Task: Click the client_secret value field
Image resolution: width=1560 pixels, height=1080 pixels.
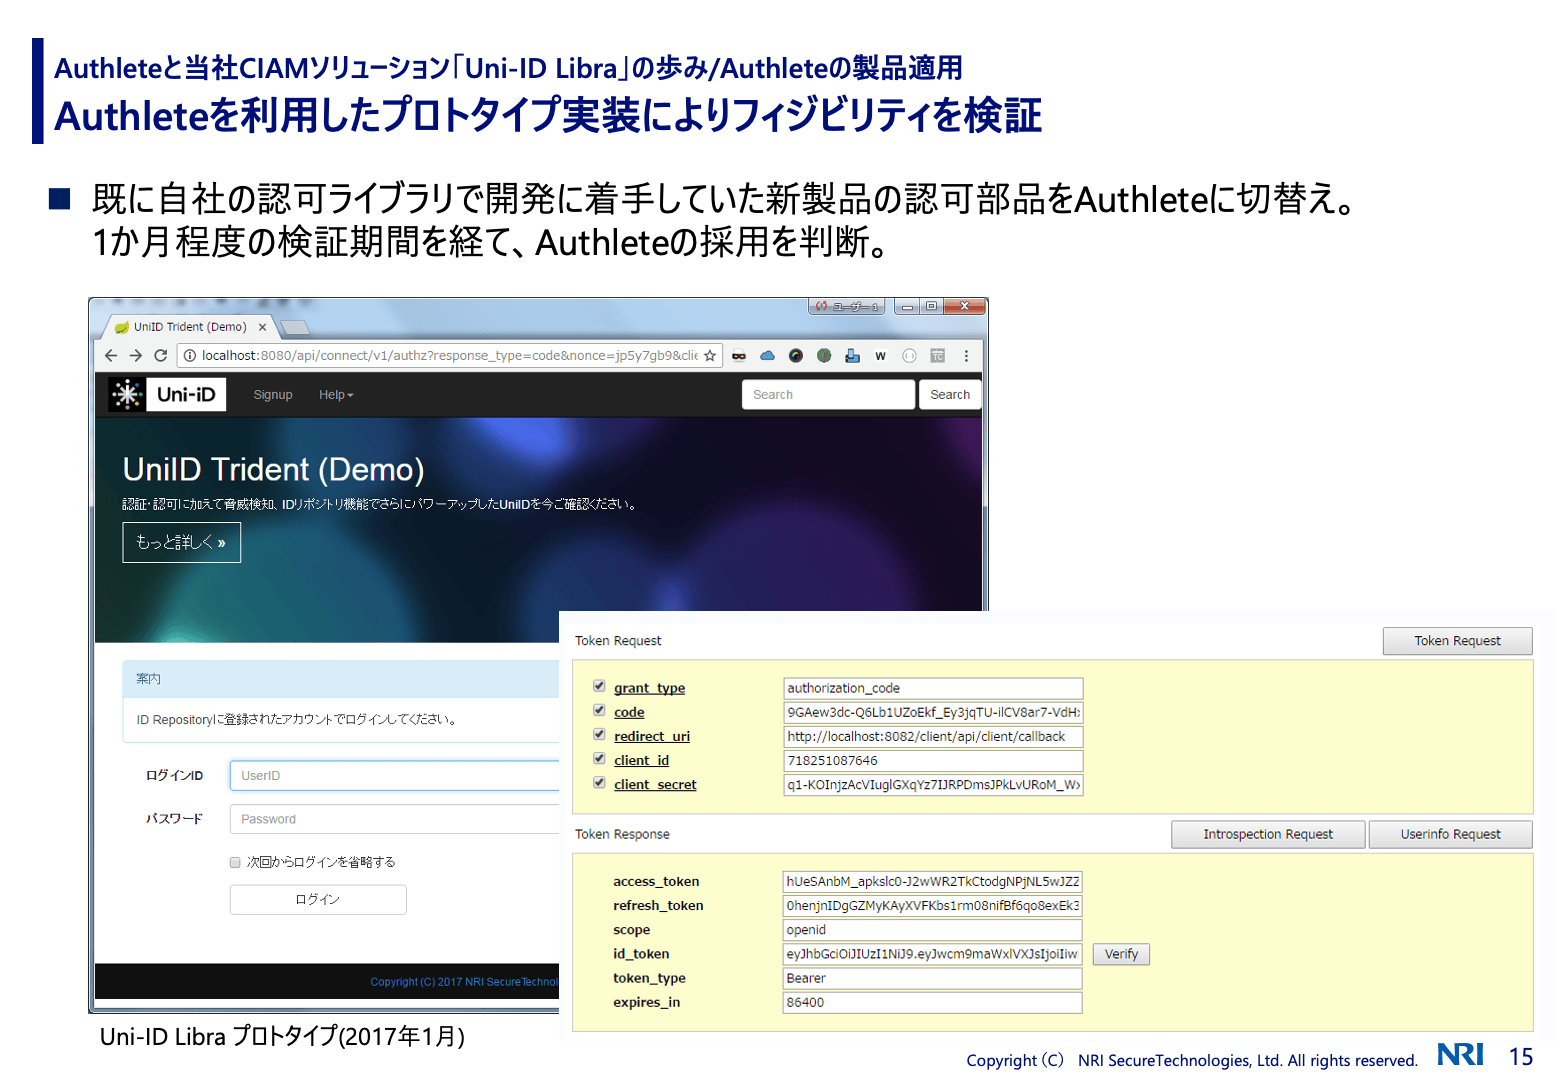Action: (x=933, y=785)
